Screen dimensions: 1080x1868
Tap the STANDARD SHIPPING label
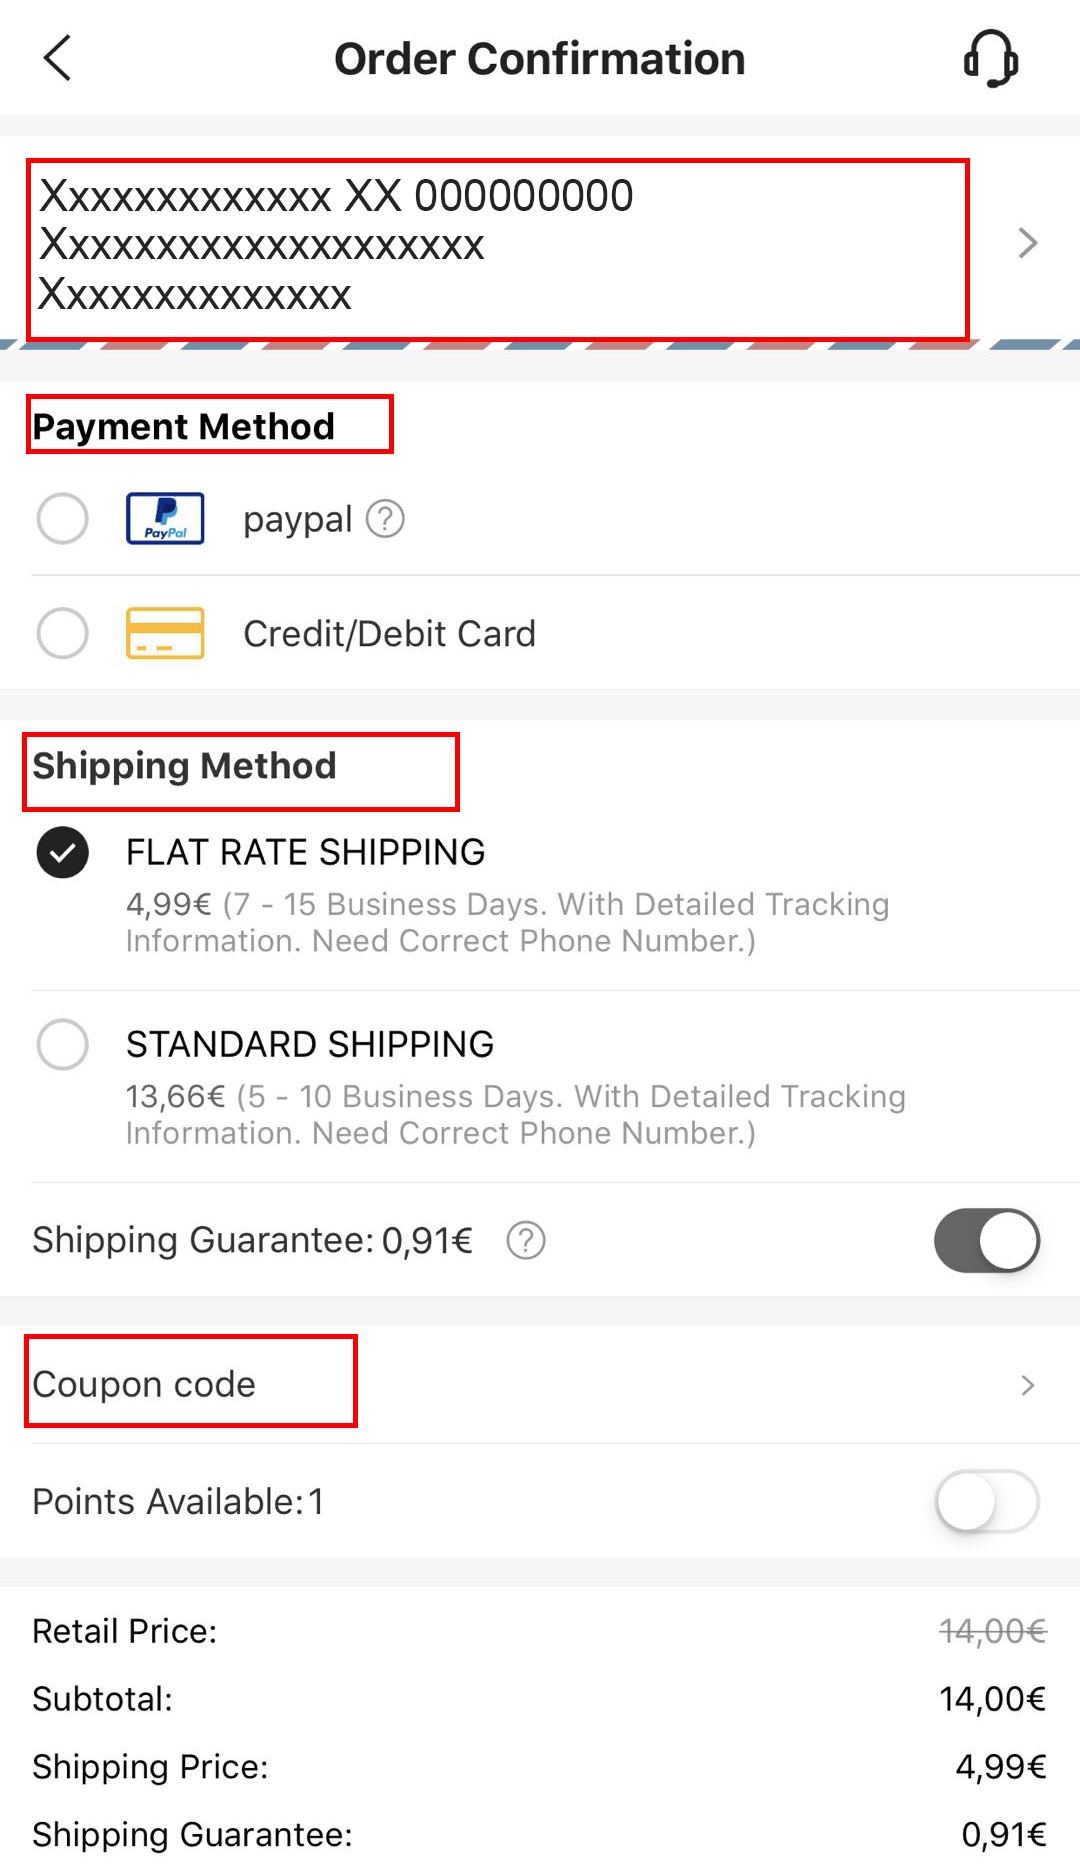click(x=310, y=1044)
